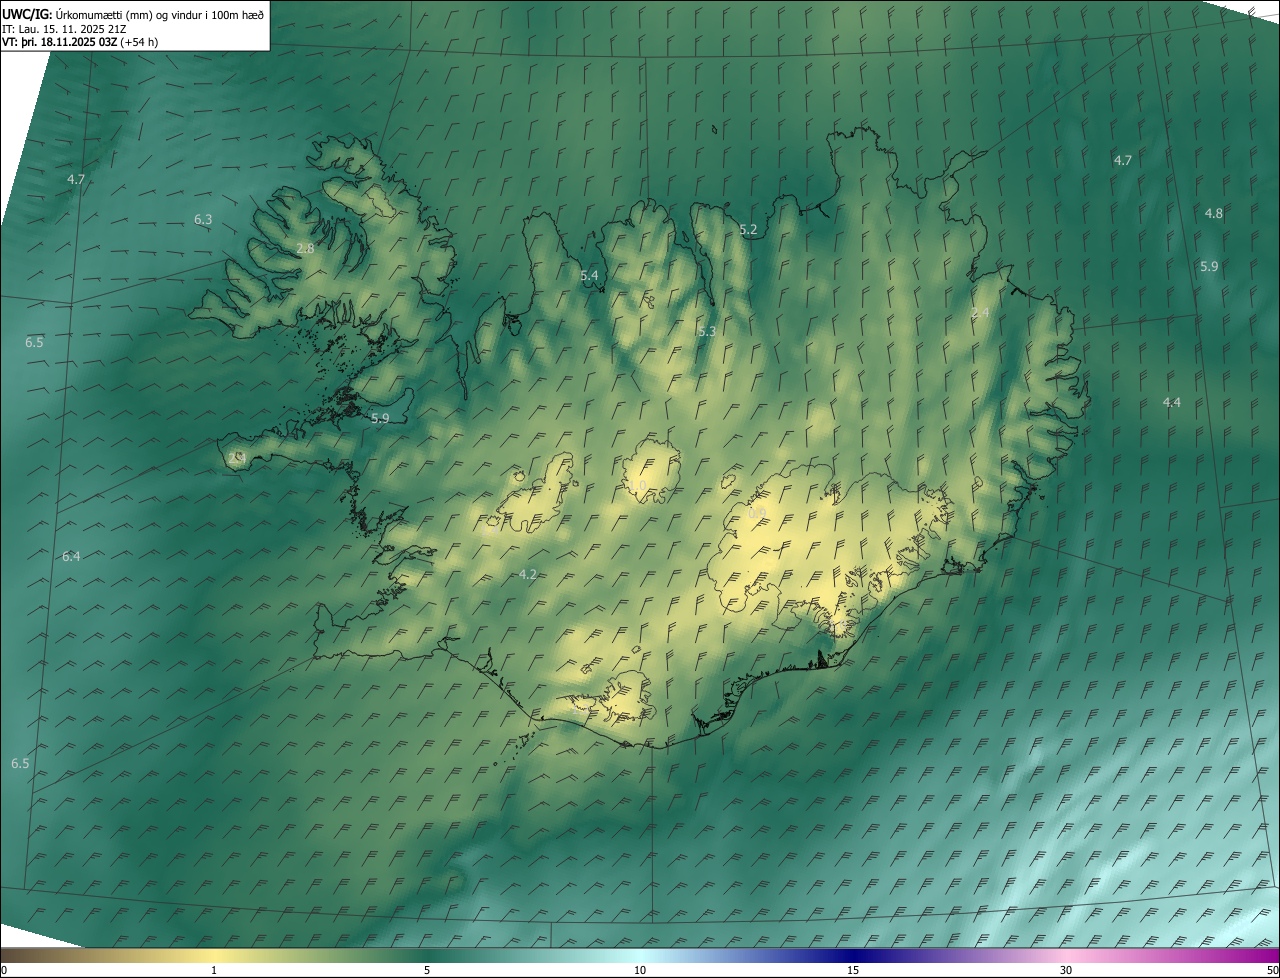Click the faint 1.0 value on the glacier

pos(638,485)
